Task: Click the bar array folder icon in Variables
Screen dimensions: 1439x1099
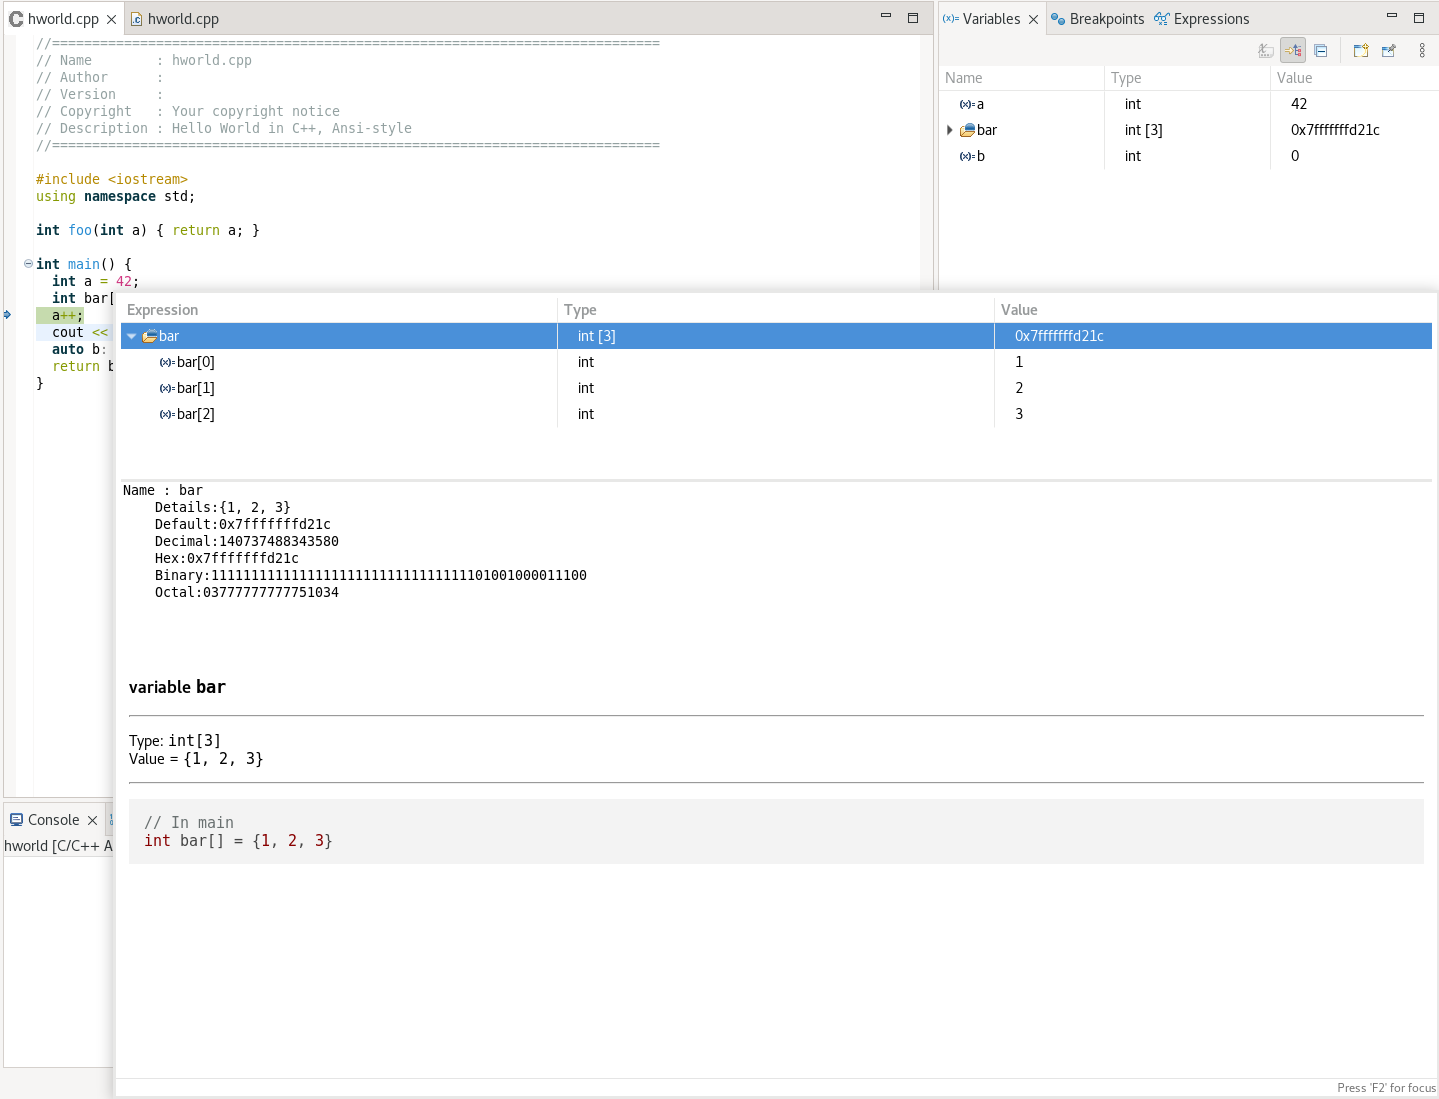Action: [968, 130]
